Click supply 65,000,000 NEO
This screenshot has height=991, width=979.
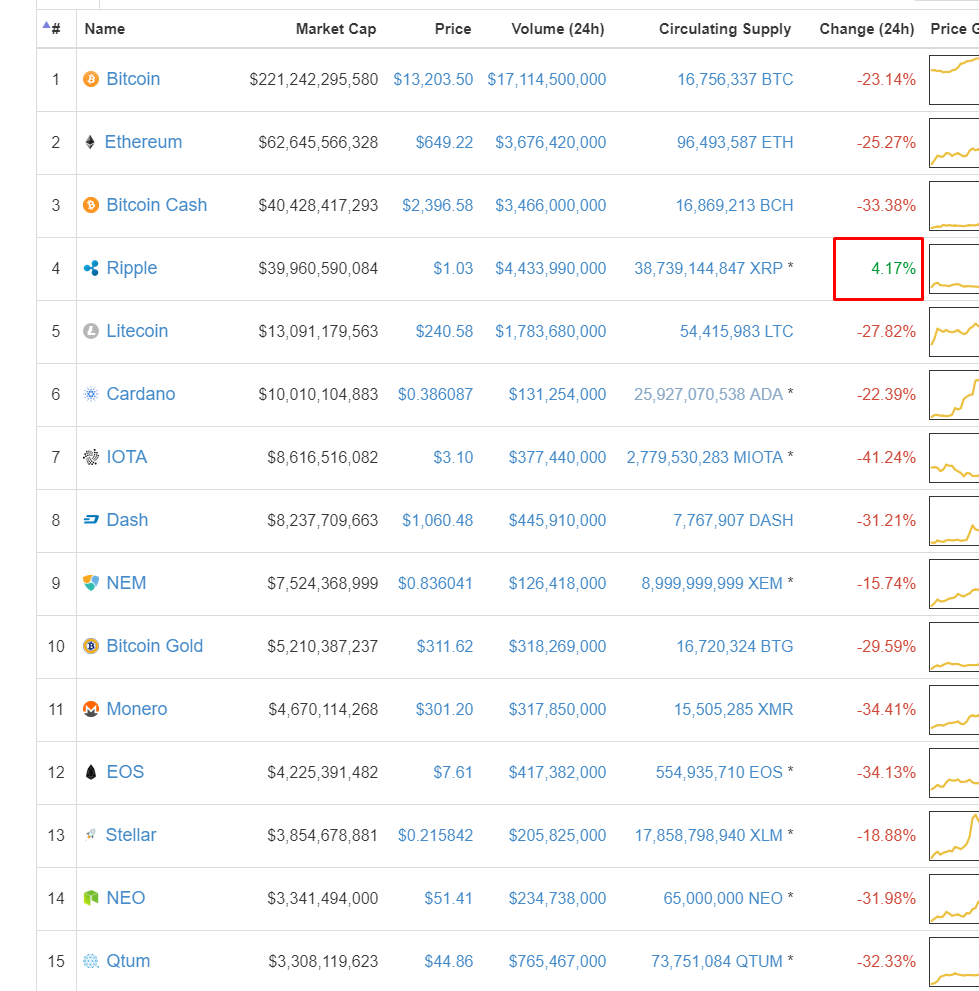point(723,899)
